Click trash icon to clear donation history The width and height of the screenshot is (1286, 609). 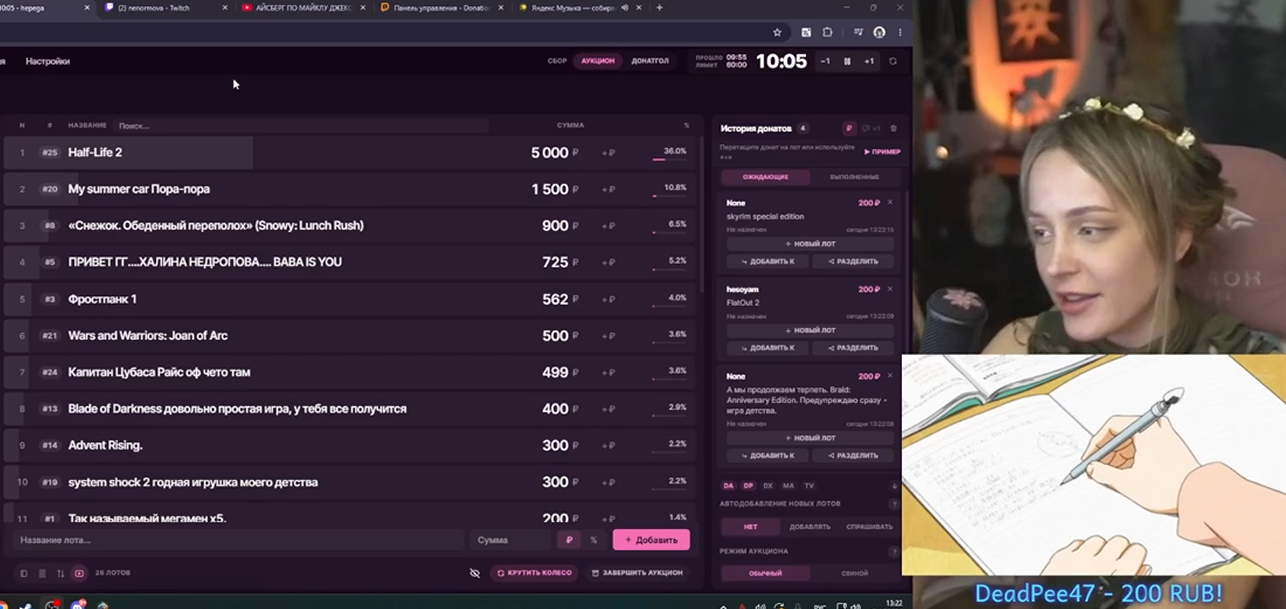893,128
